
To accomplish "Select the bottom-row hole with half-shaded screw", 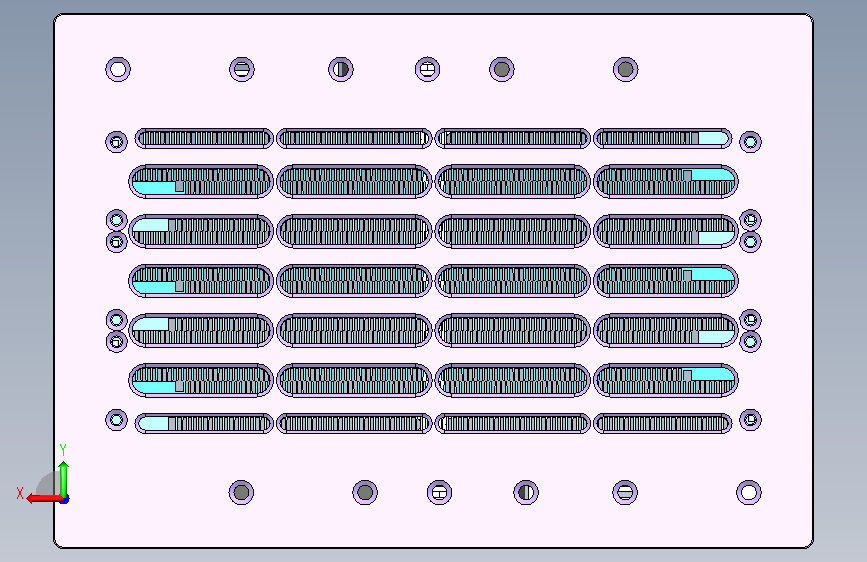I will [526, 492].
